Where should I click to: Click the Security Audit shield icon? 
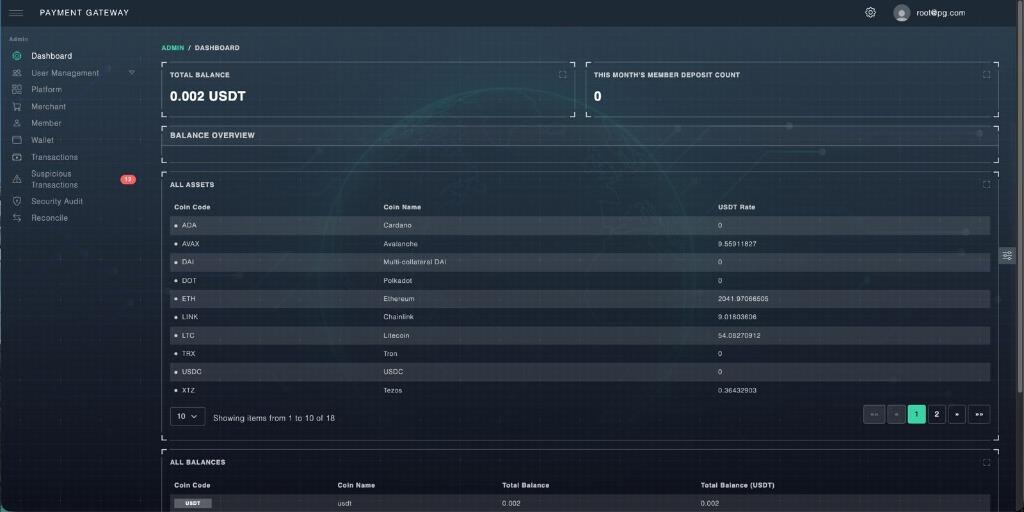(x=17, y=202)
